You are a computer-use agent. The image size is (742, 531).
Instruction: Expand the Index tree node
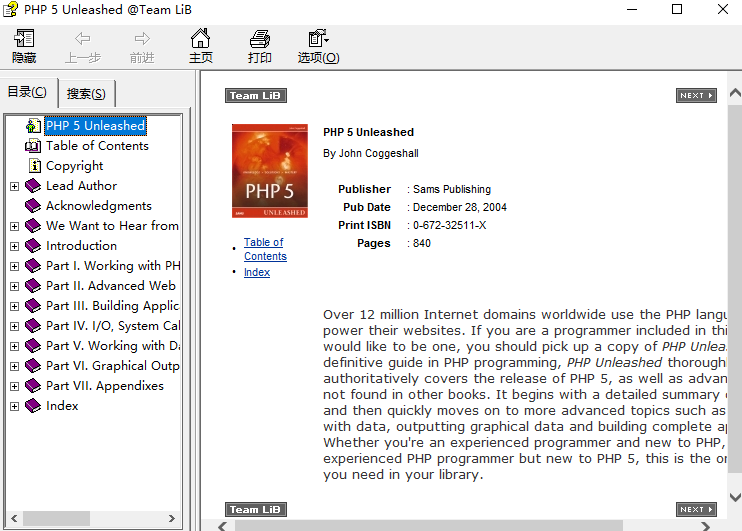pos(15,406)
